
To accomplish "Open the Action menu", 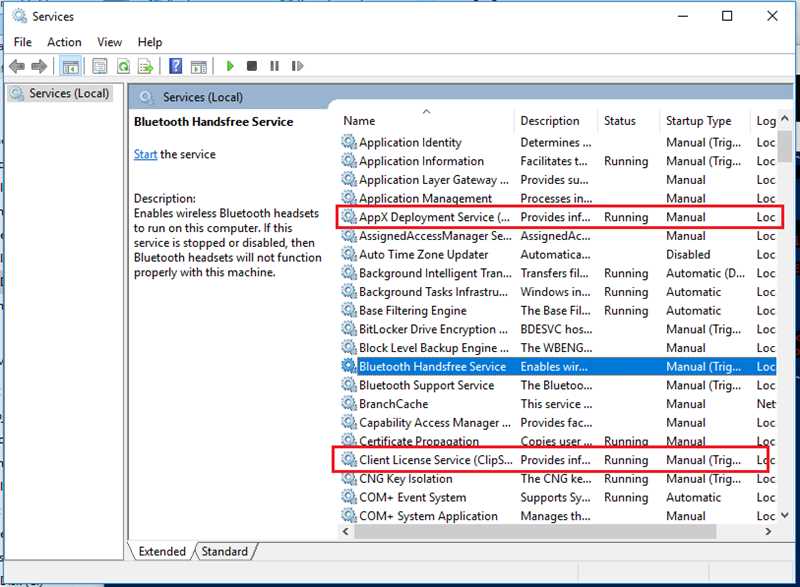I will coord(64,42).
